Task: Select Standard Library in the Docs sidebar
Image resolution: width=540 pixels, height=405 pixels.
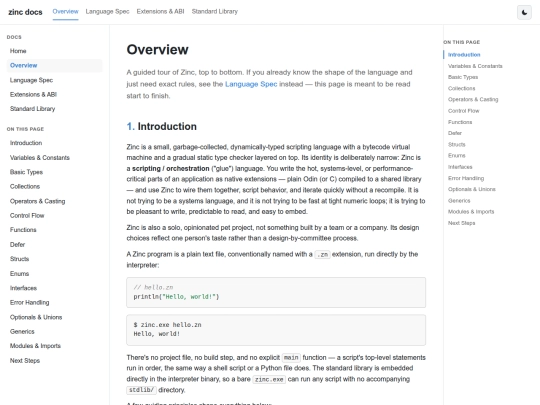Action: point(54,109)
